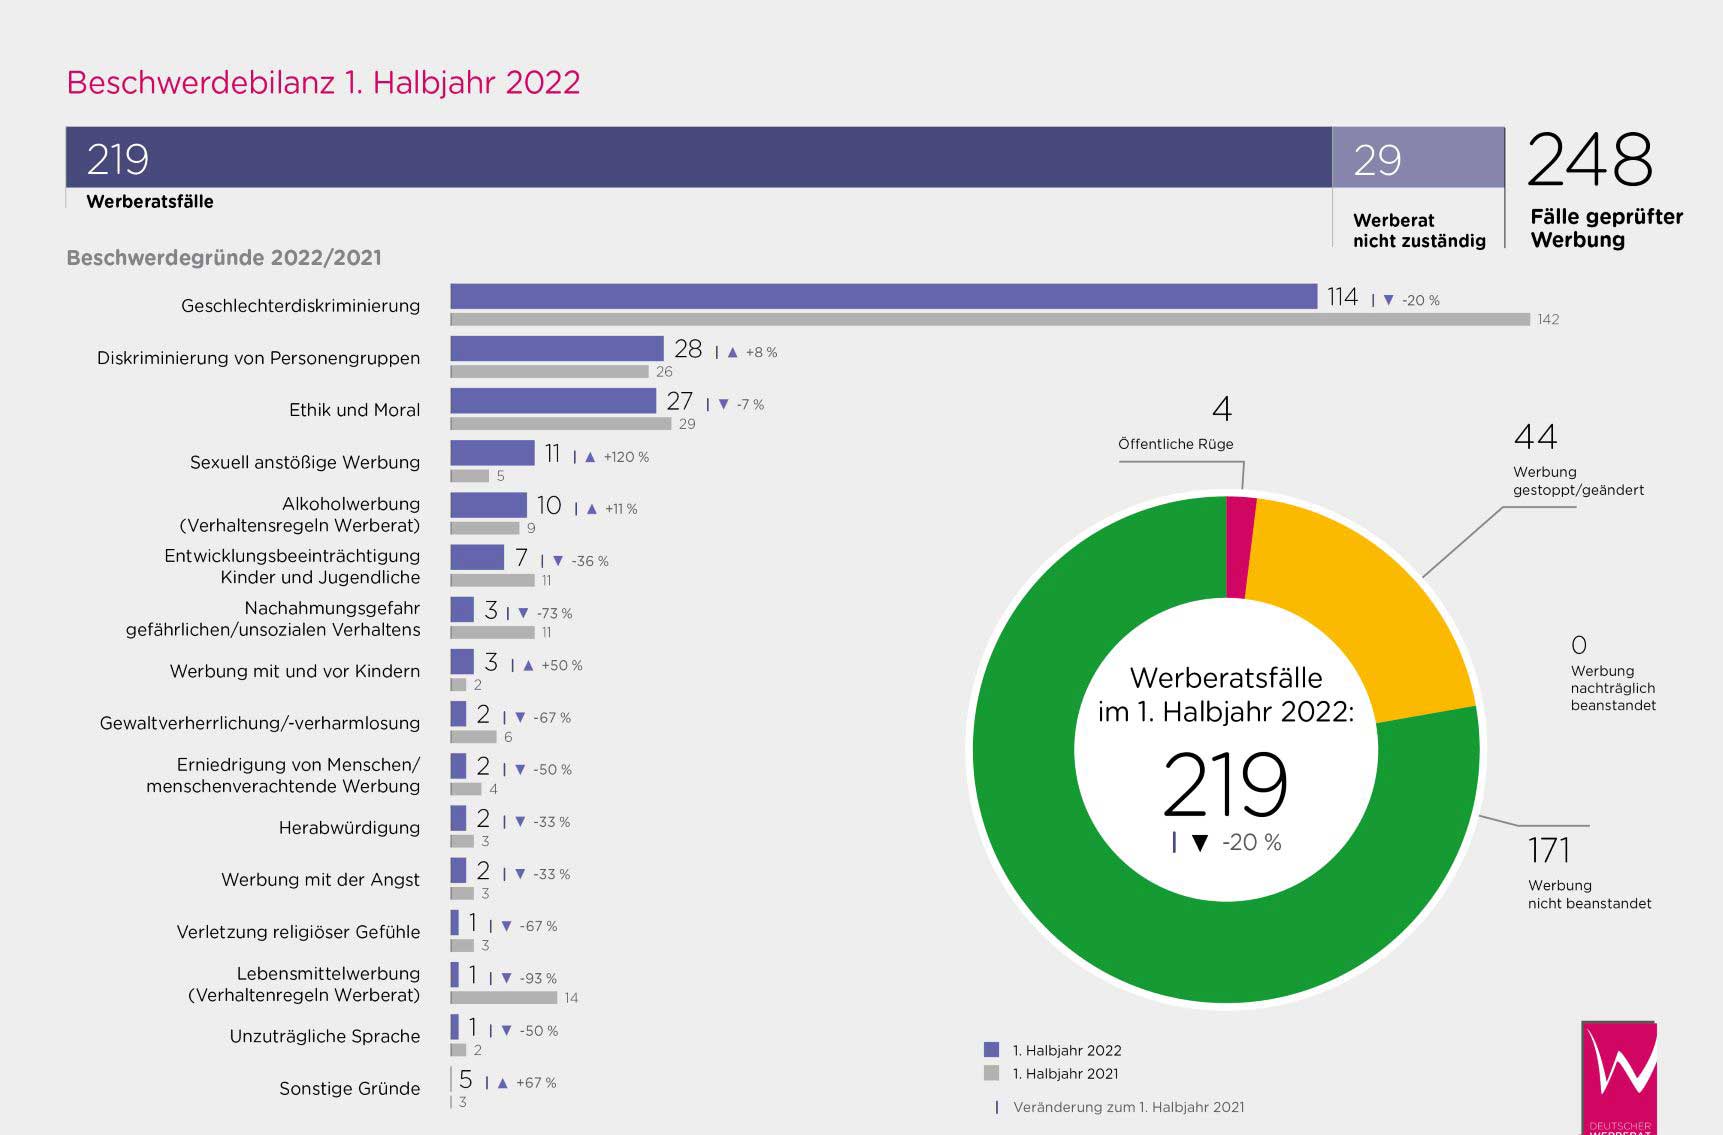Image resolution: width=1723 pixels, height=1135 pixels.
Task: Click the value 114 beside the longest purple bar
Action: 1342,297
